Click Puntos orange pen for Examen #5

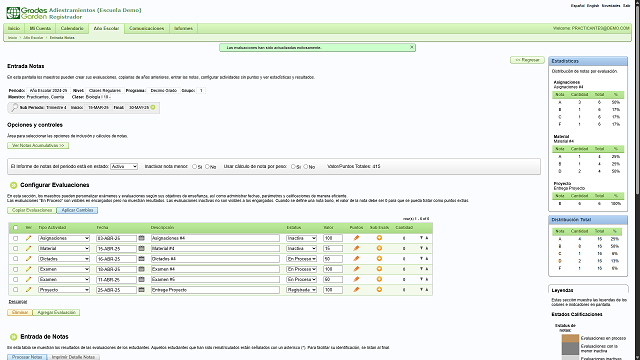[356, 279]
